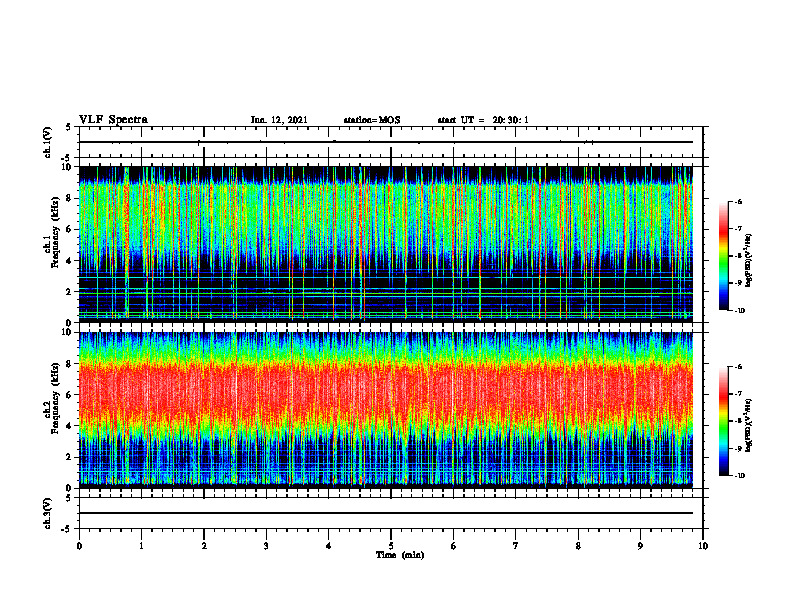Click the "5" voltage tick on ch.3(V) strip
The image size is (792, 612).
click(x=69, y=498)
